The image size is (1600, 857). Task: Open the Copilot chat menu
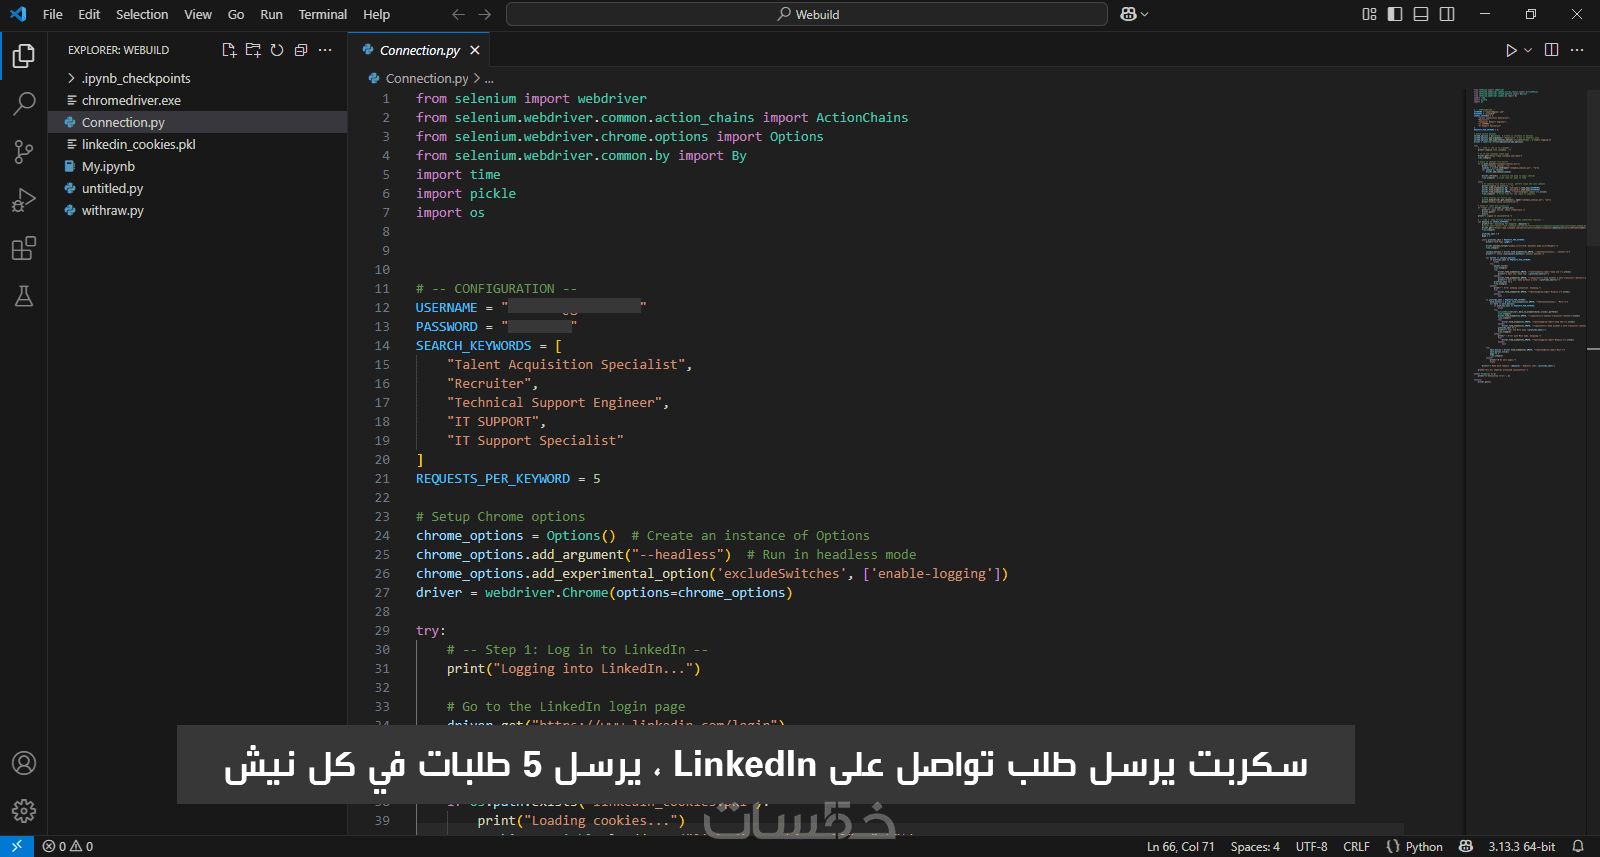tap(1134, 14)
